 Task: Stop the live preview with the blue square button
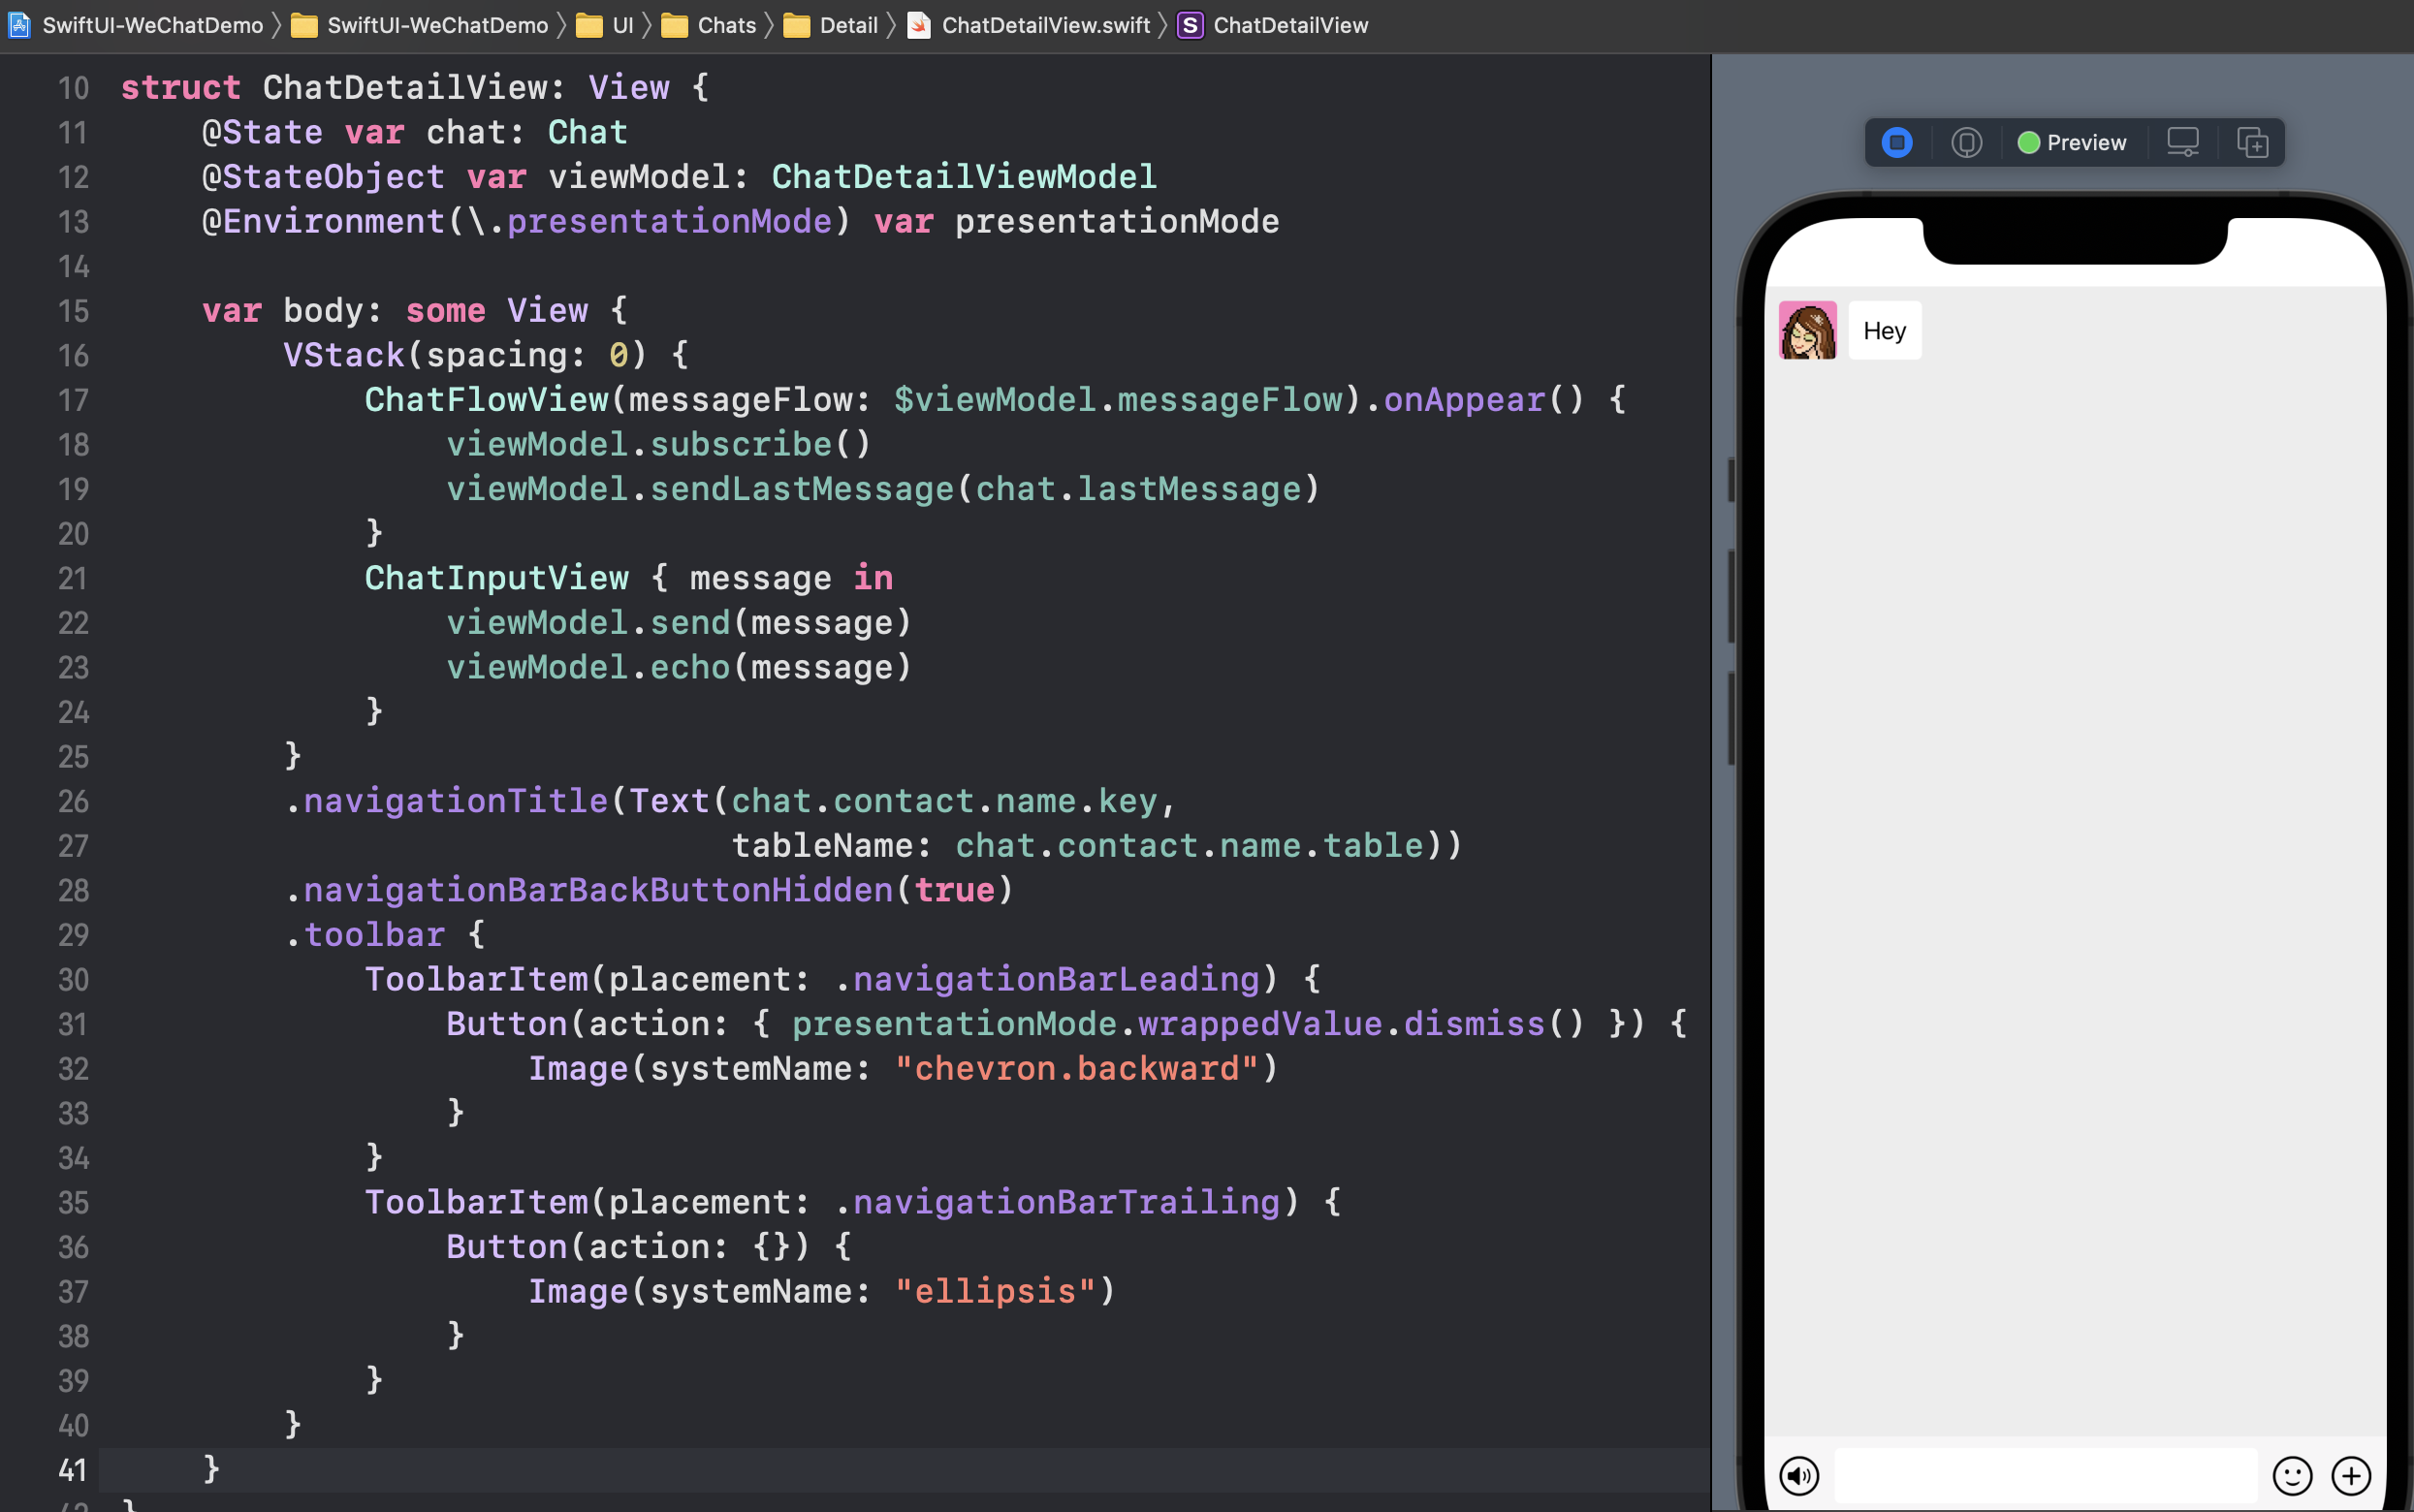tap(1897, 142)
